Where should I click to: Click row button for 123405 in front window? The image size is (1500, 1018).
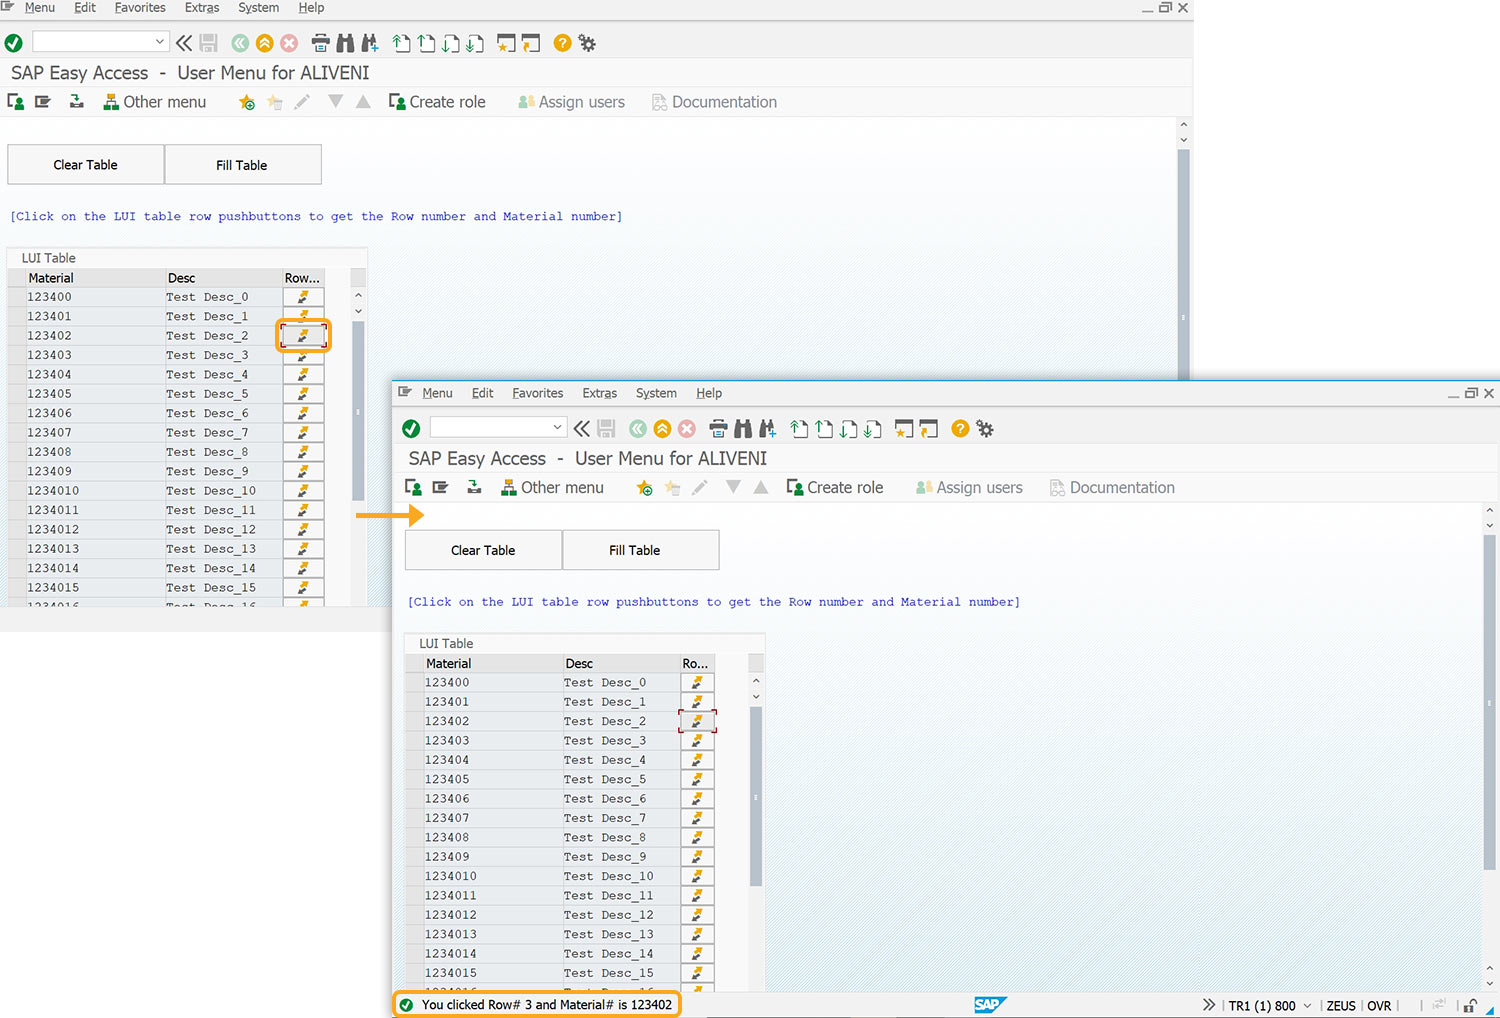pos(697,779)
